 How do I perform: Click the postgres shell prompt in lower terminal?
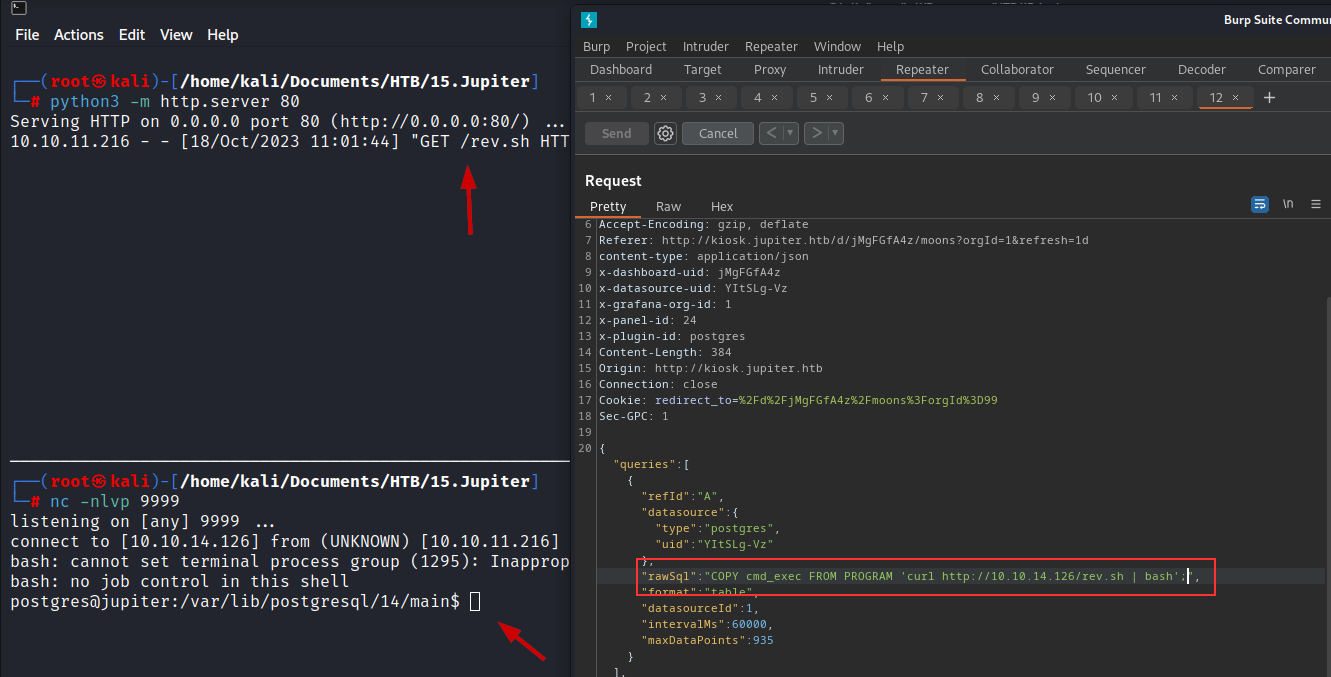pos(235,601)
